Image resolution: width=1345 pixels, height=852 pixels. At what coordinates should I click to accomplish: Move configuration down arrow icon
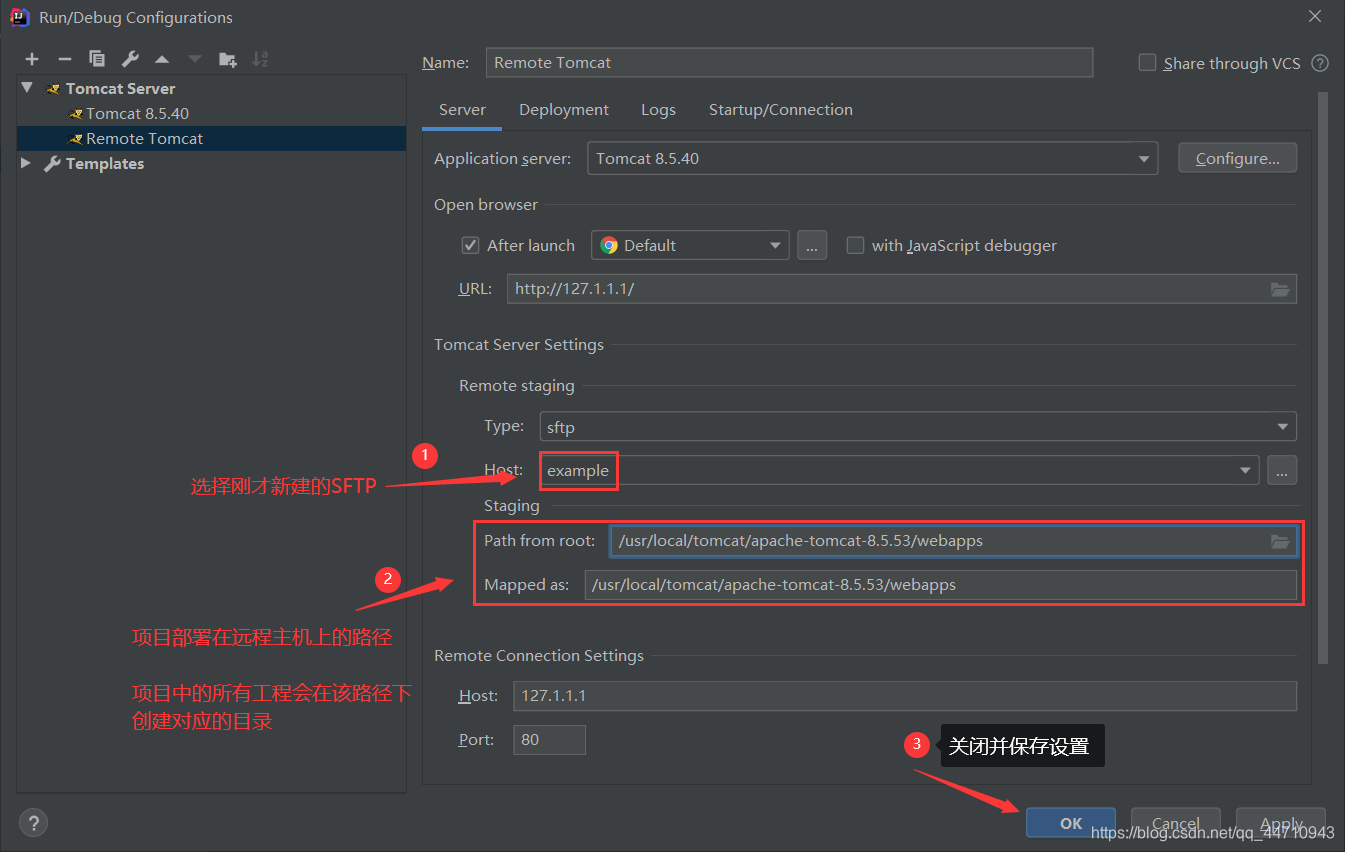click(195, 59)
